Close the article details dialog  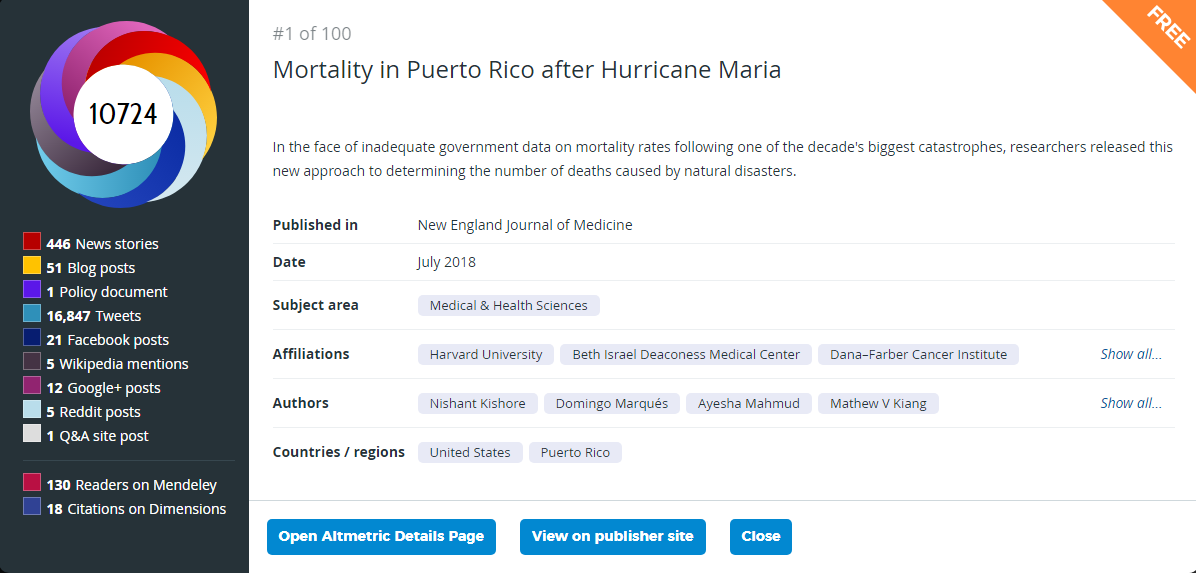pos(760,536)
